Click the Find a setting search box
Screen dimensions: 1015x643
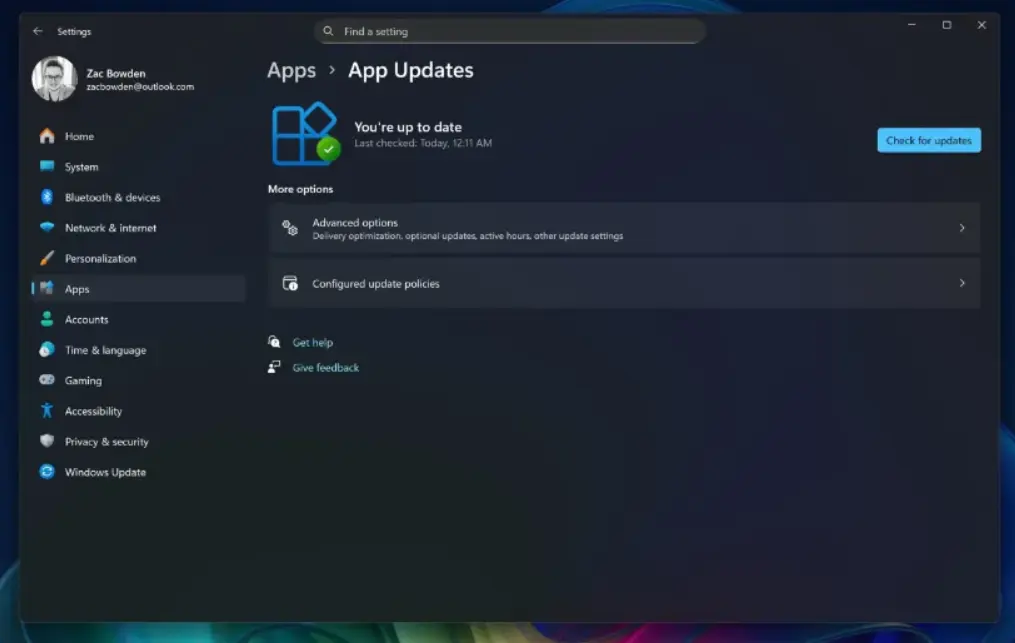[x=510, y=32]
